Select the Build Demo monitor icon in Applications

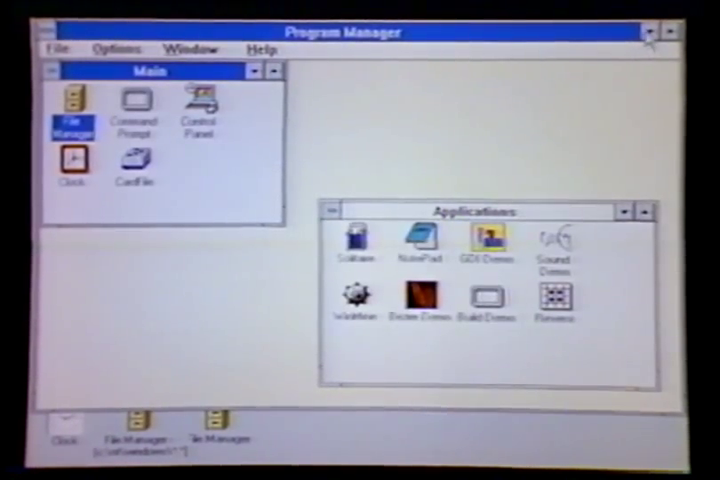pyautogui.click(x=488, y=297)
